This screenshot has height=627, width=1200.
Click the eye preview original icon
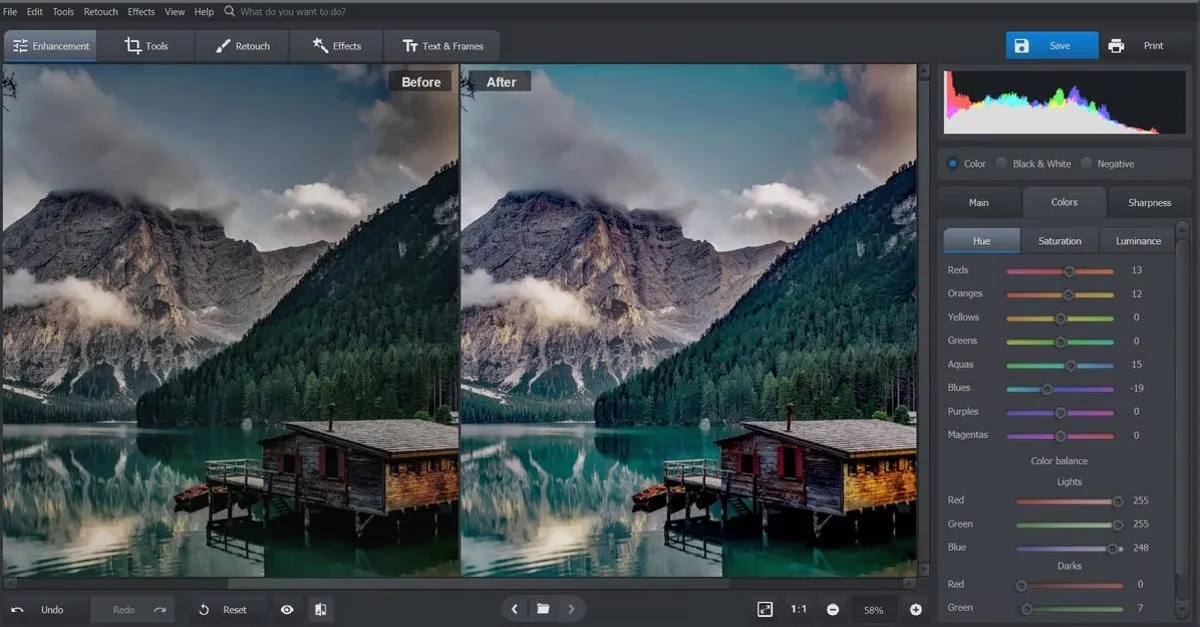[287, 609]
